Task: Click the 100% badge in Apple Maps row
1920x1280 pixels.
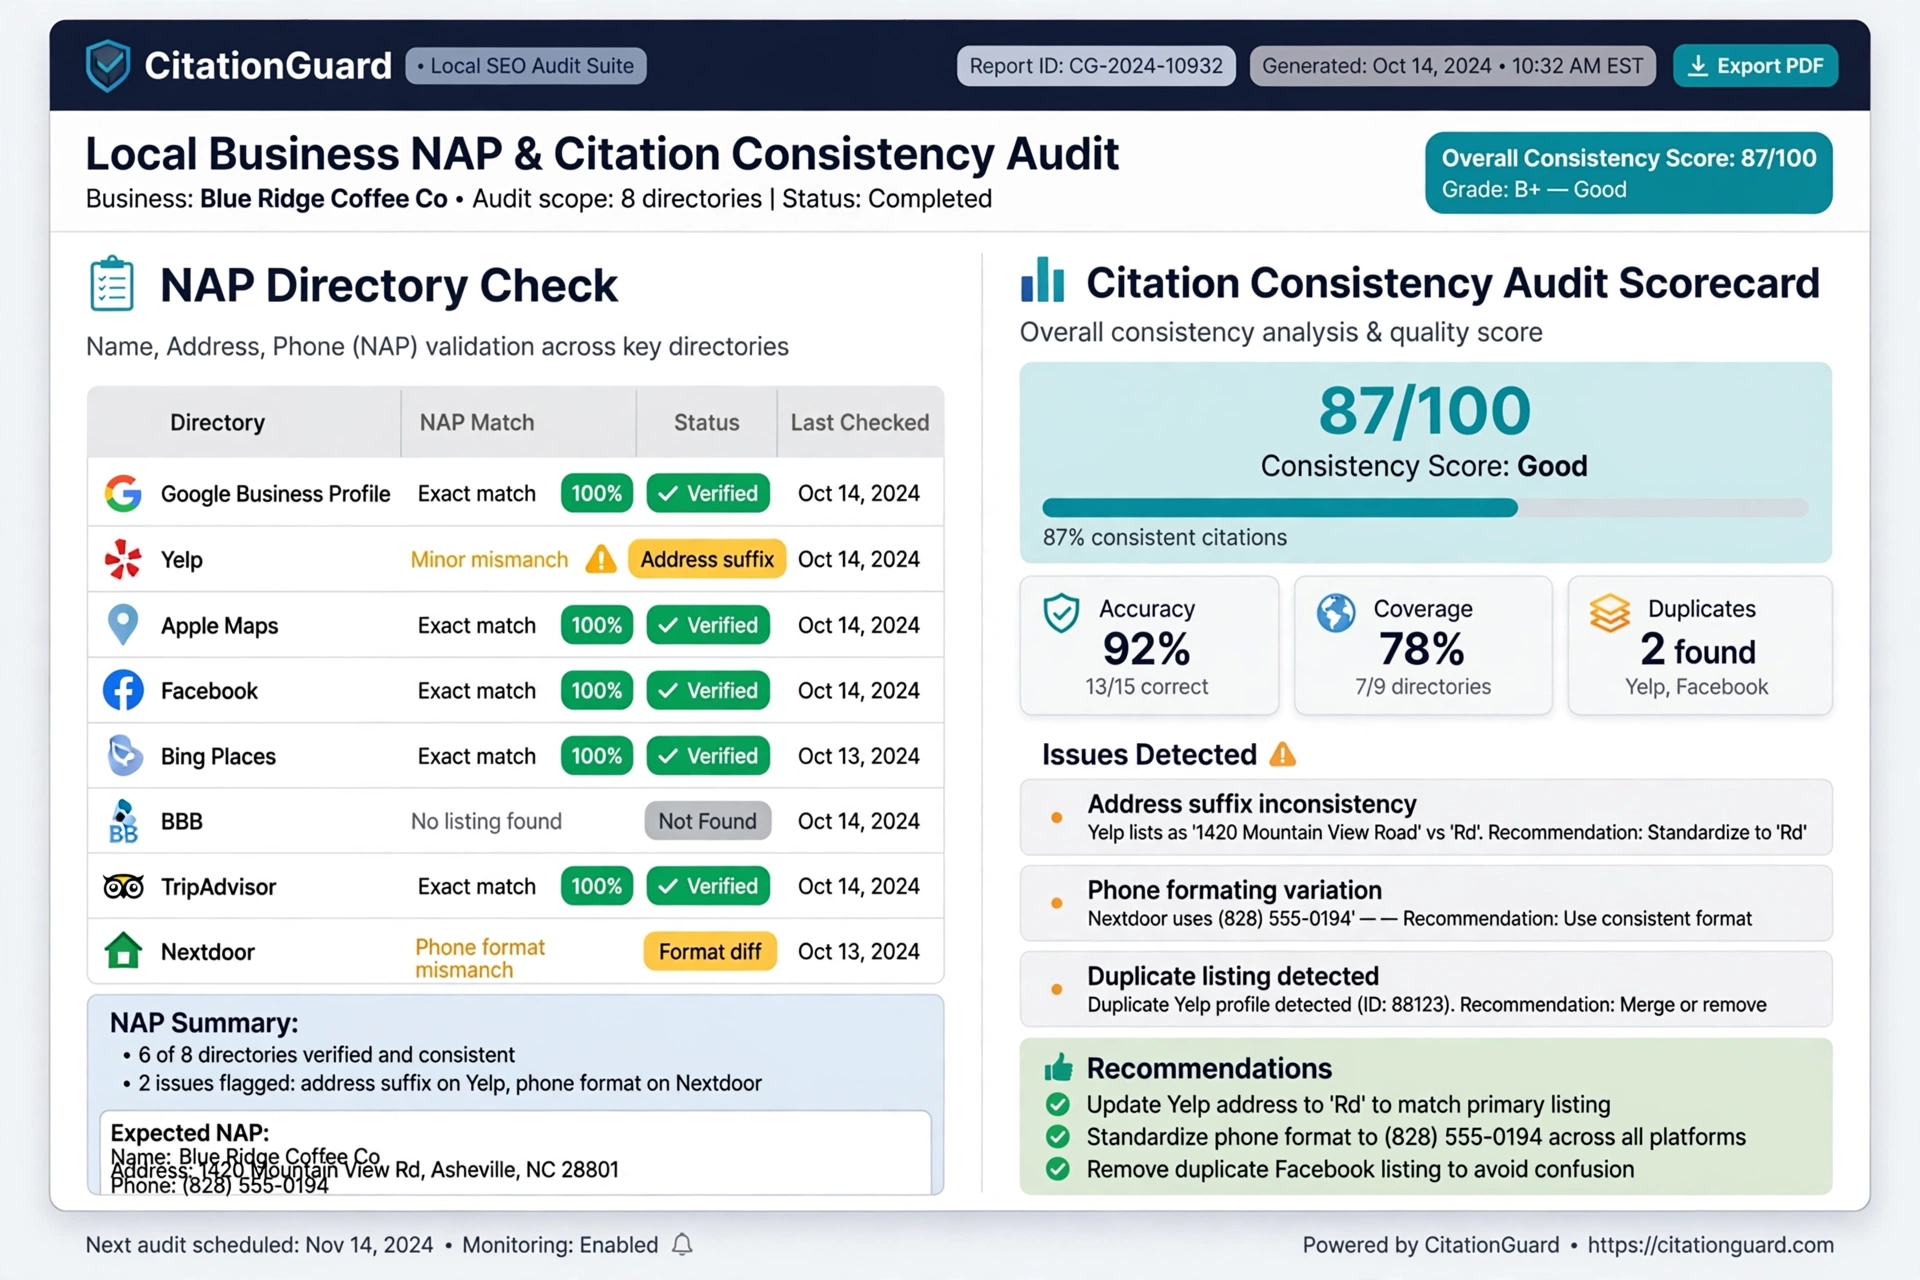Action: coord(597,625)
